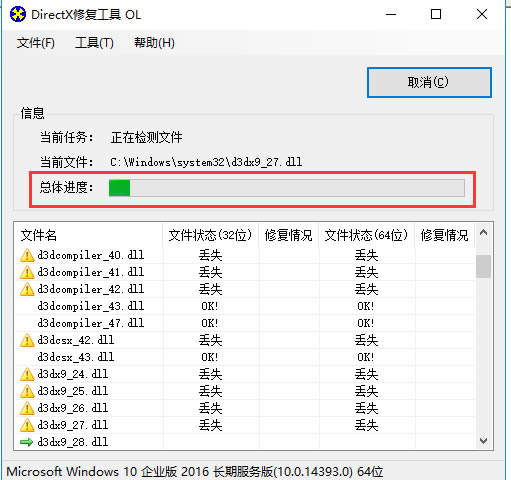The image size is (511, 480).
Task: Click the DirectX repair tool title bar icon
Action: tap(18, 14)
